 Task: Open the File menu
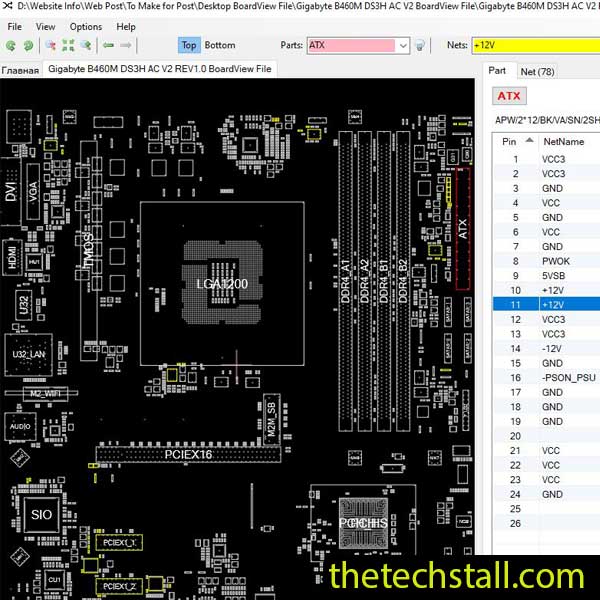click(x=15, y=27)
